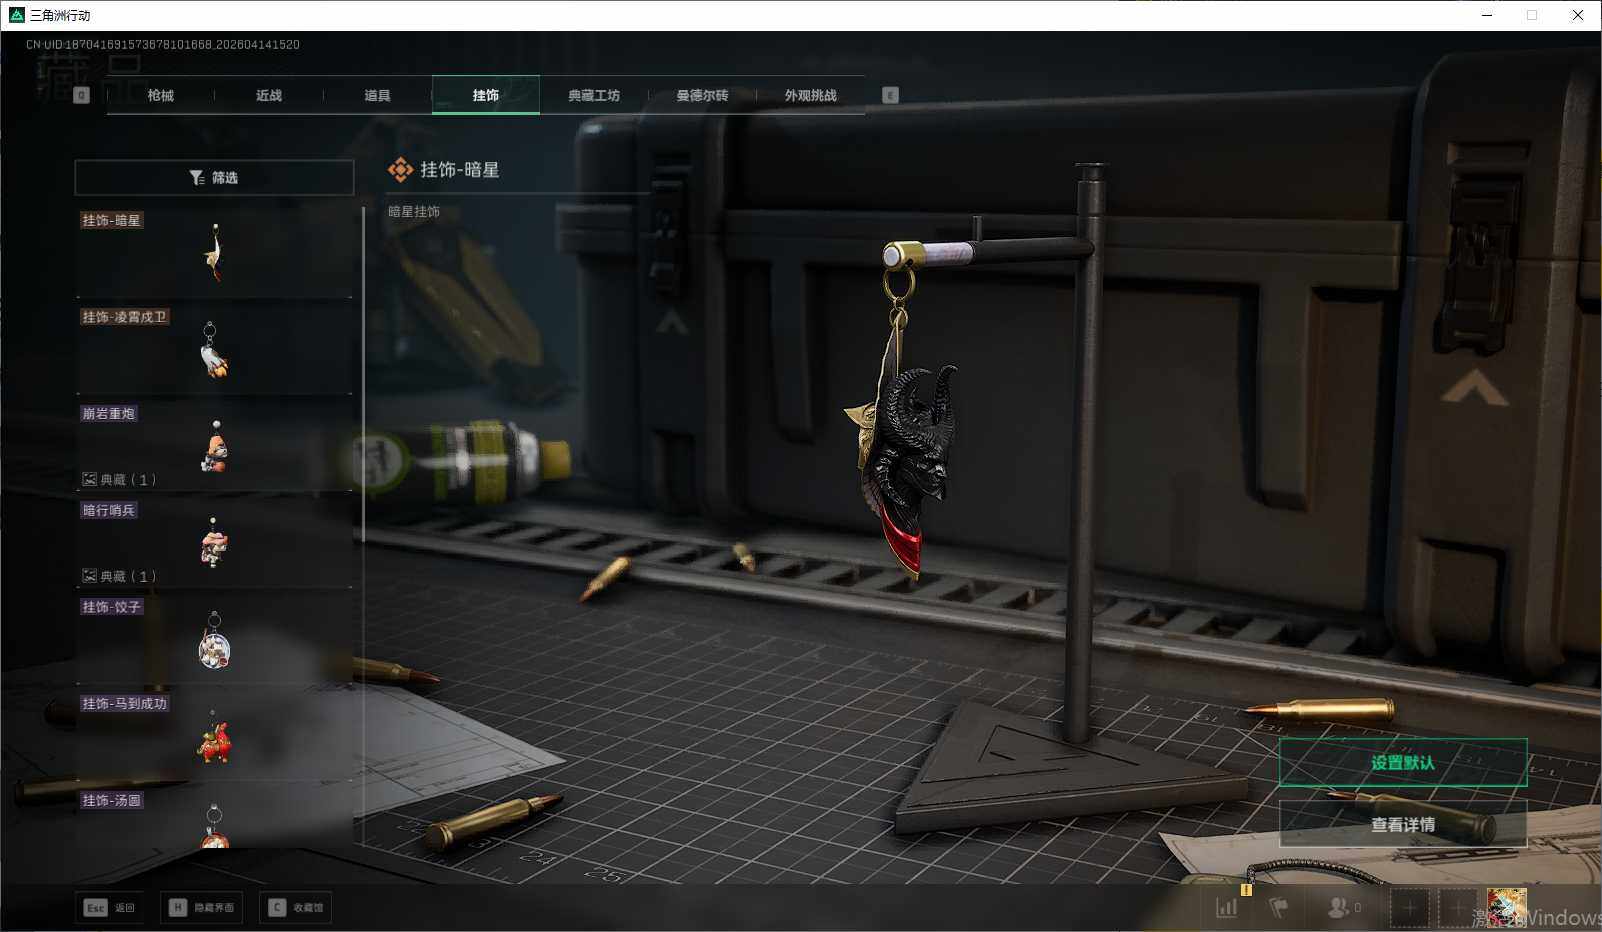
Task: Select the 暗行哨兵 charm item
Action: [215, 543]
